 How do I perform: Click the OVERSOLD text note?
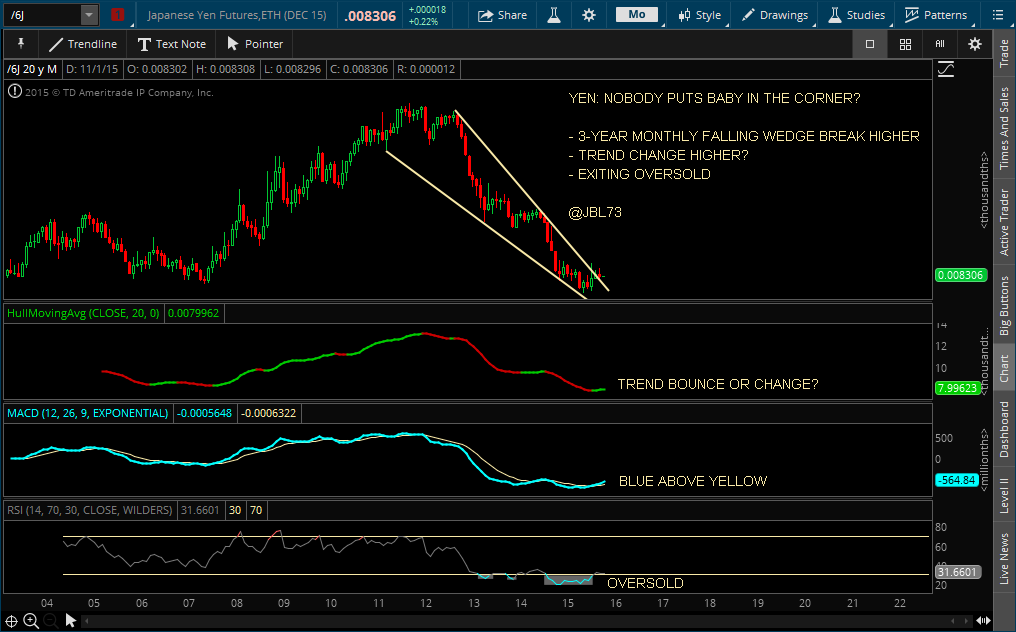[x=645, y=583]
